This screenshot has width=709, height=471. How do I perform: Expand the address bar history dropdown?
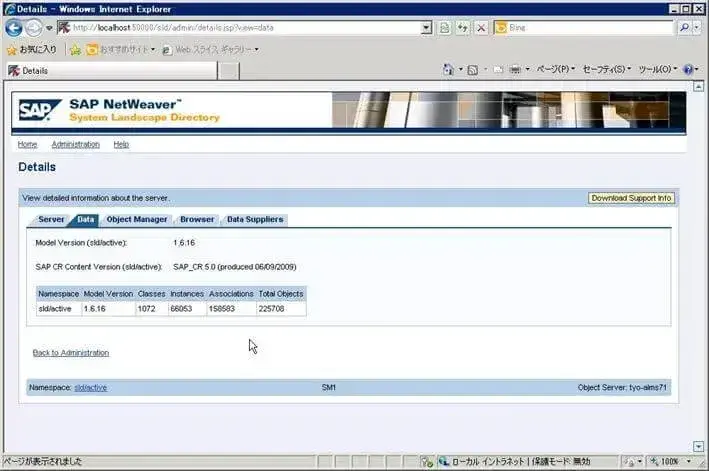coord(426,28)
